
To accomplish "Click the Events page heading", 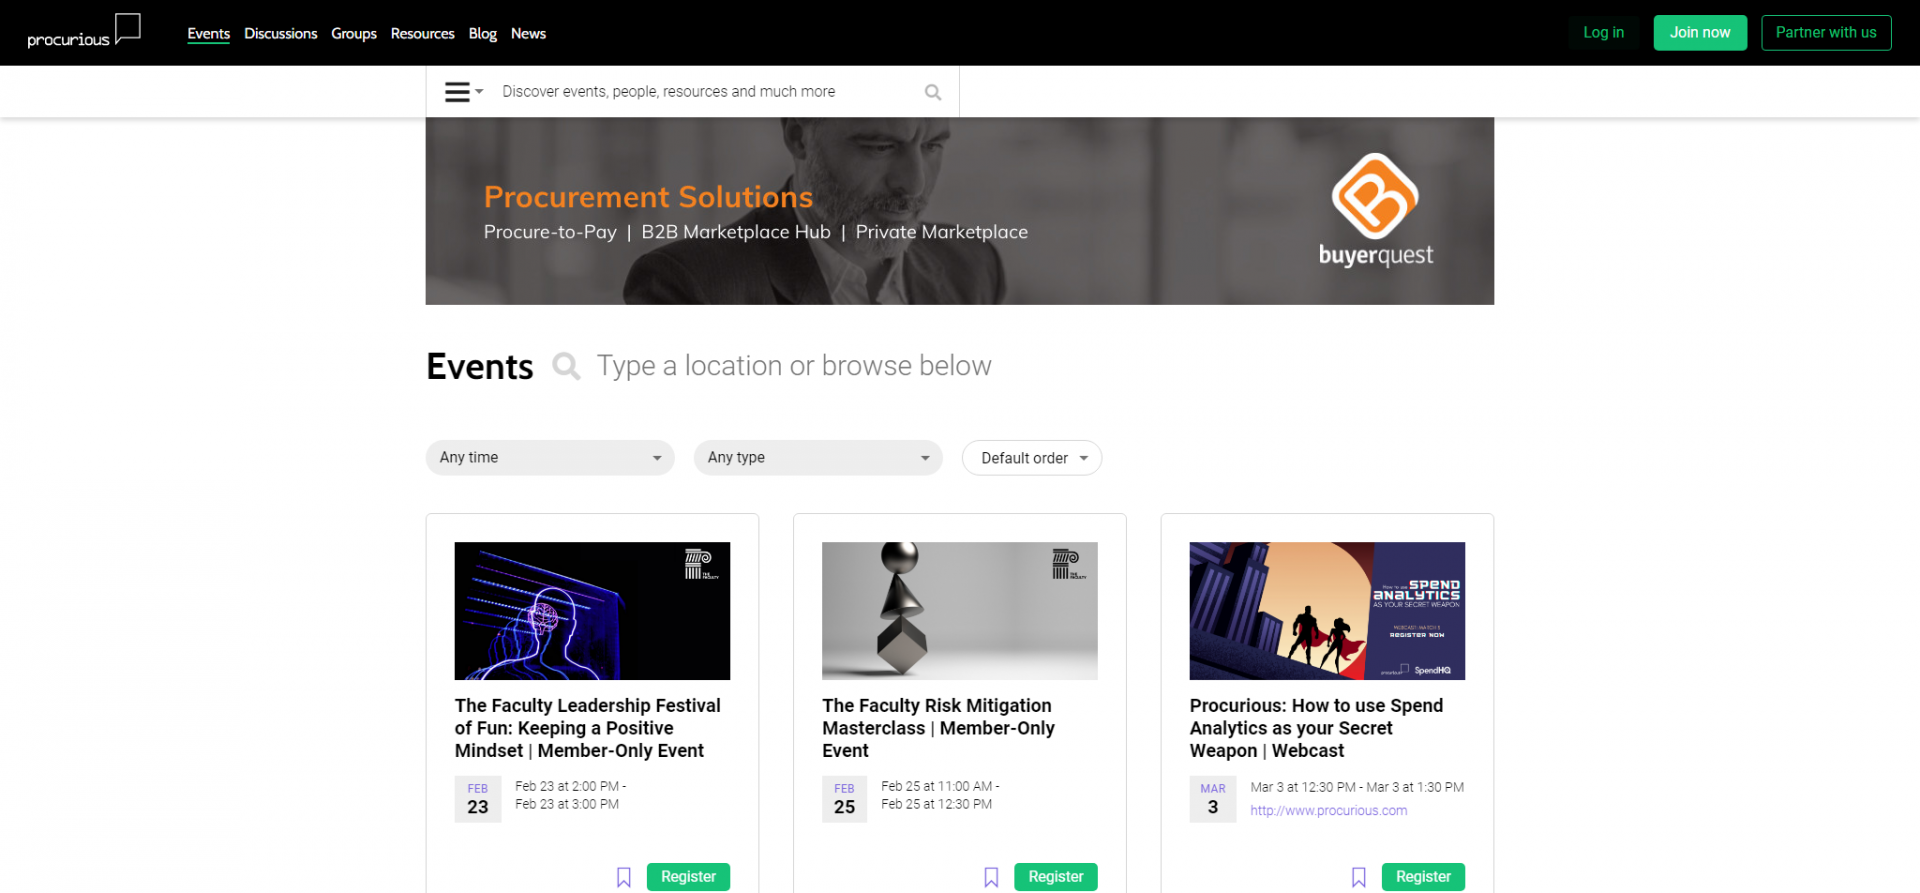I will tap(480, 367).
